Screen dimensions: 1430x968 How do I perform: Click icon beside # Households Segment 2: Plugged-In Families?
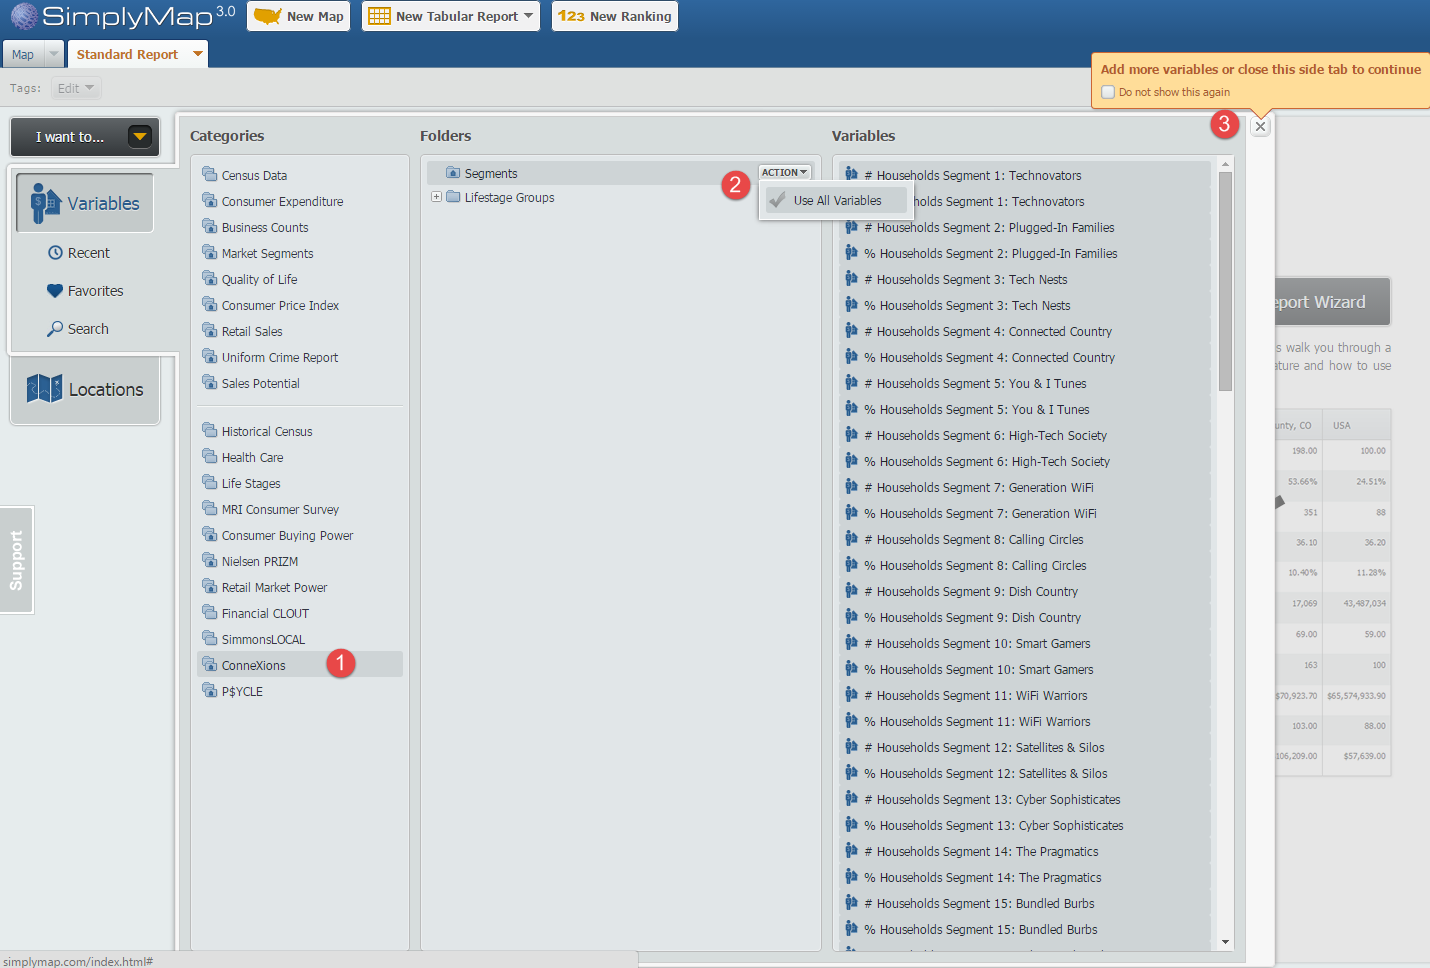(x=851, y=227)
